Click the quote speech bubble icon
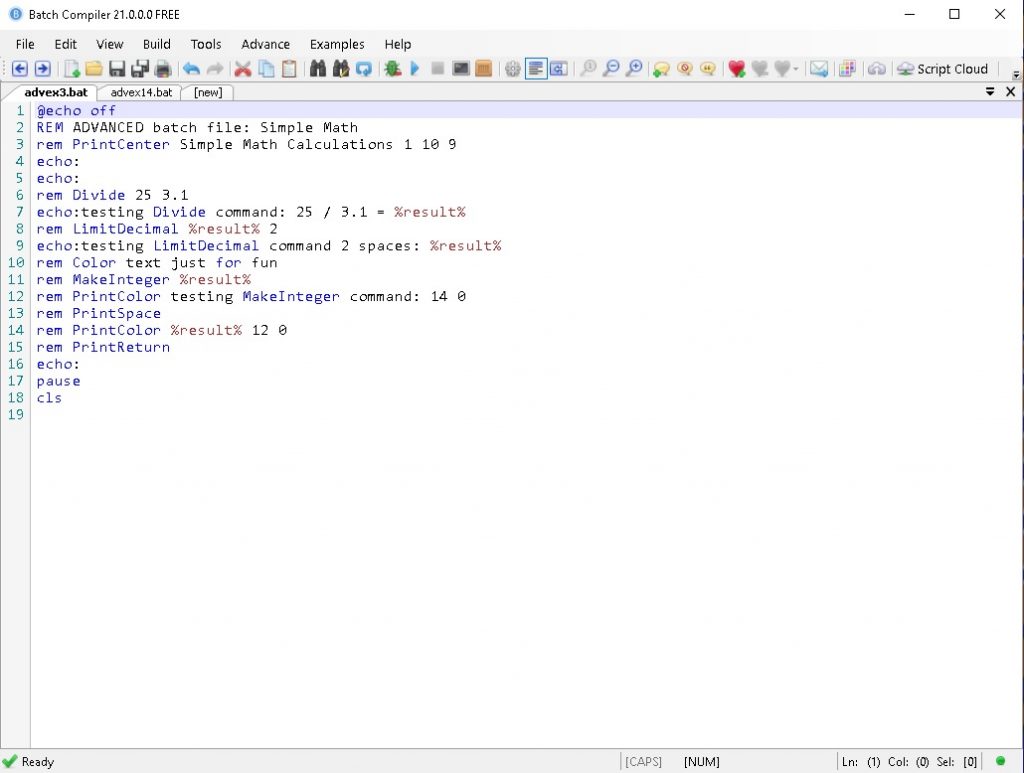This screenshot has width=1024, height=773. (x=708, y=69)
